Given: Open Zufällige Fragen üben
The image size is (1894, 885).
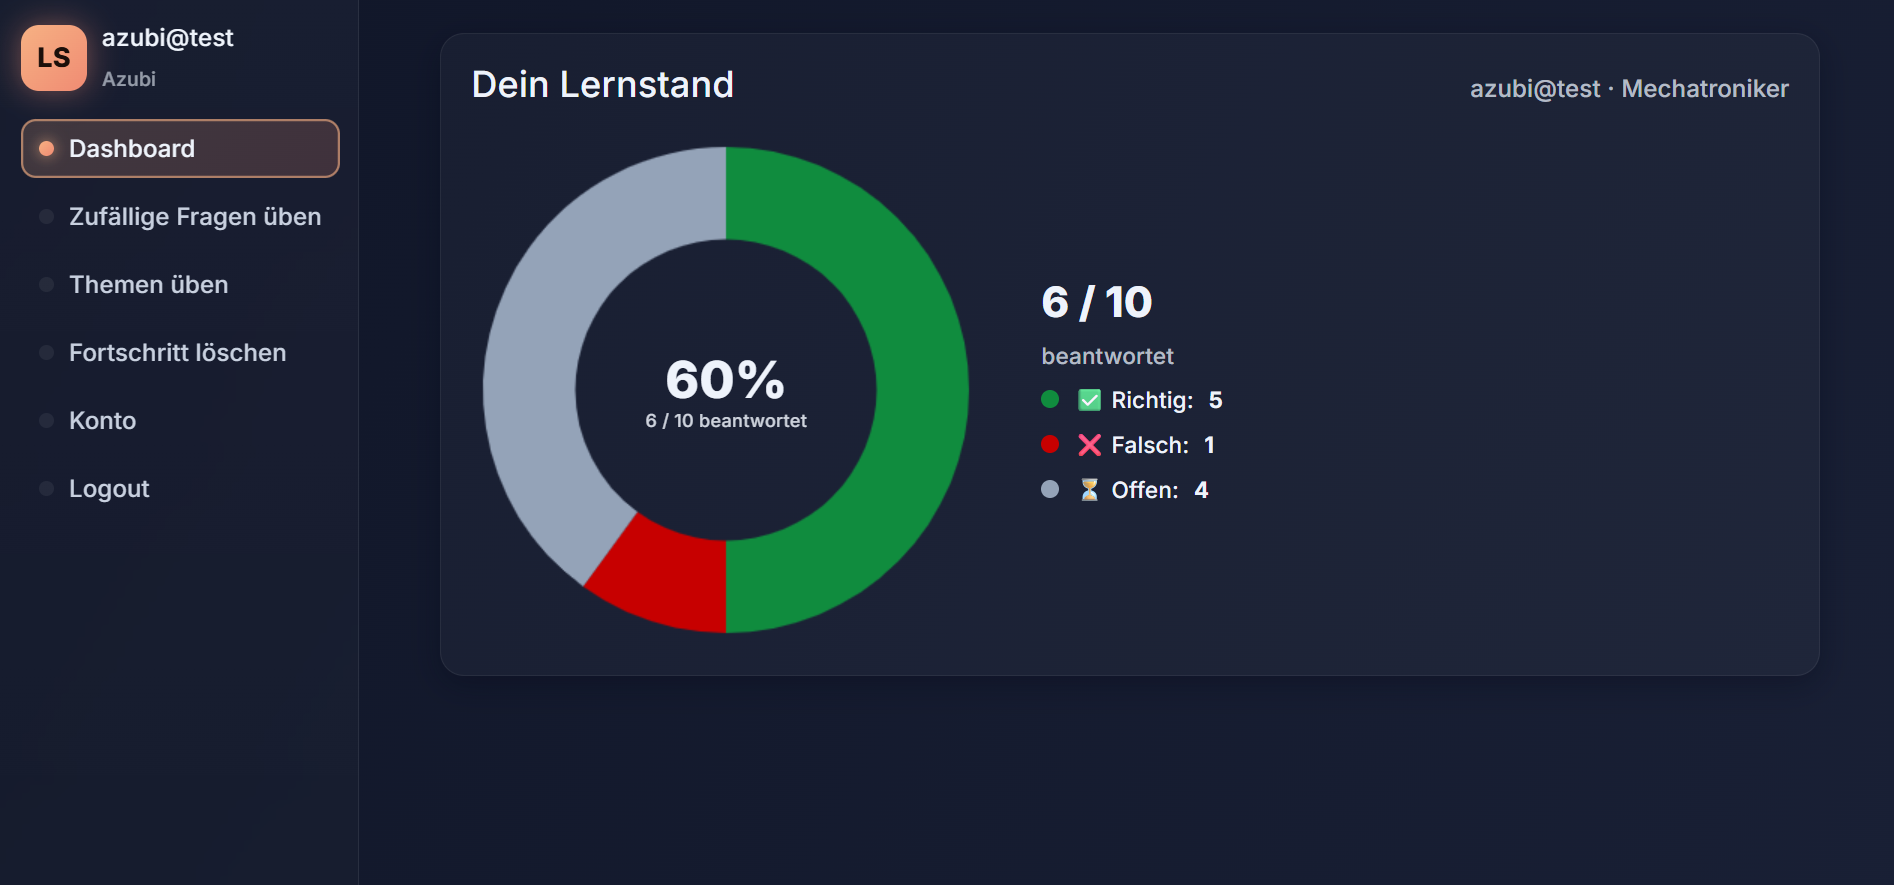Looking at the screenshot, I should tap(195, 217).
